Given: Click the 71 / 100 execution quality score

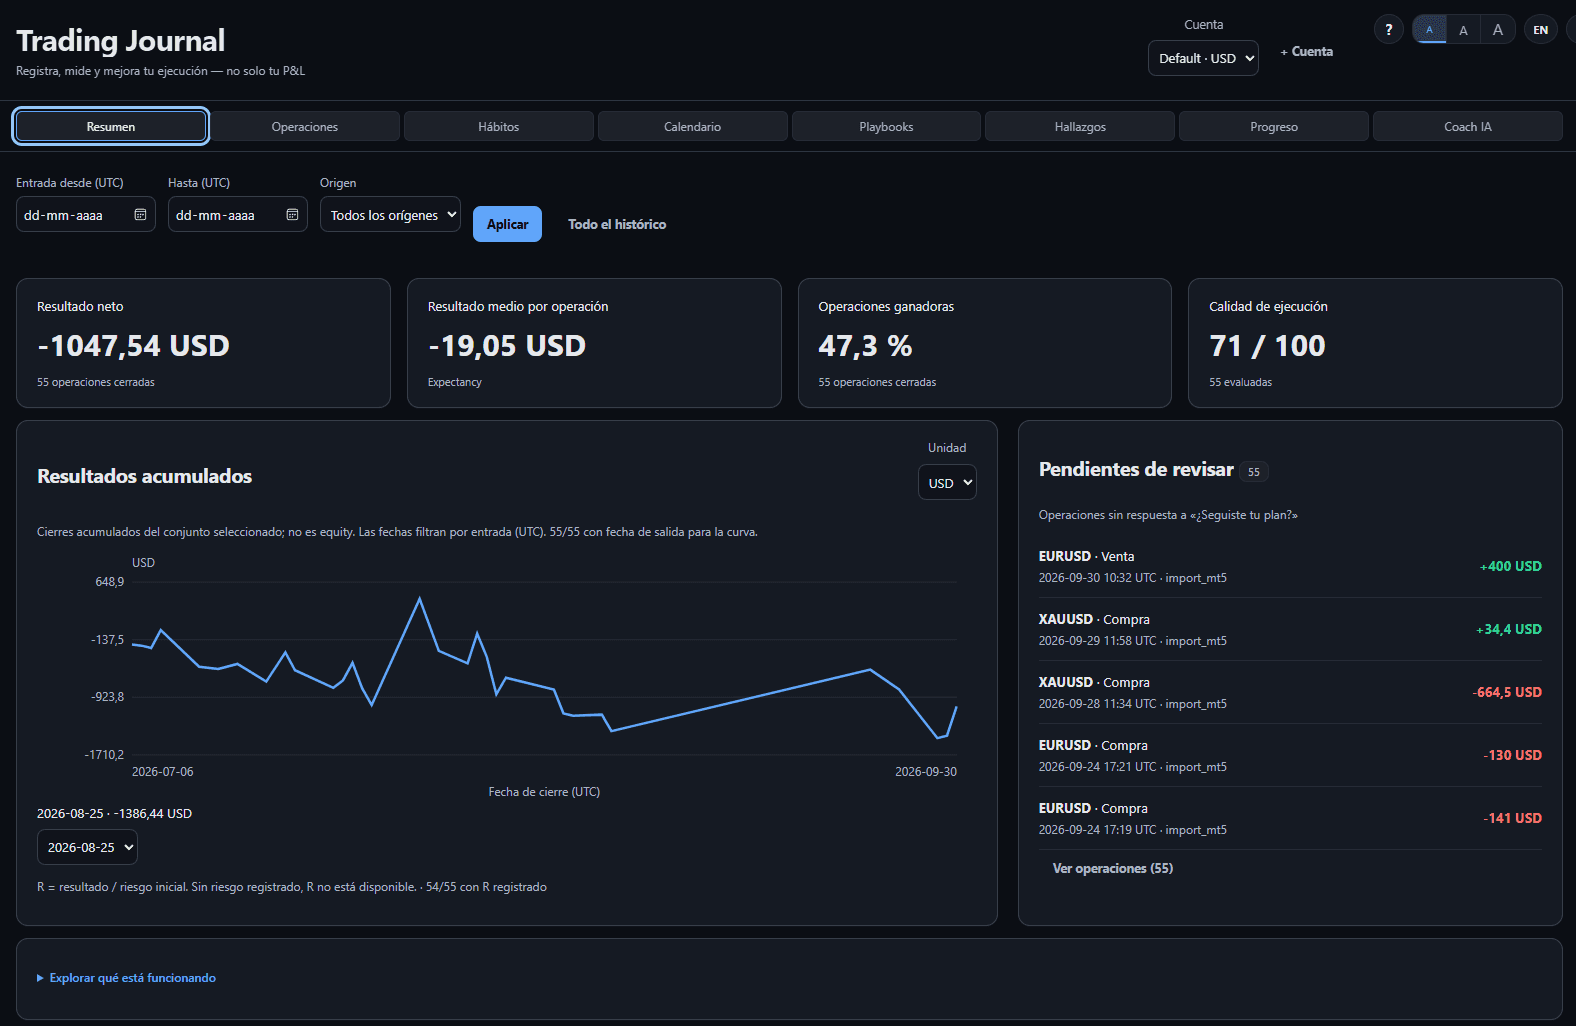Looking at the screenshot, I should click(x=1267, y=346).
